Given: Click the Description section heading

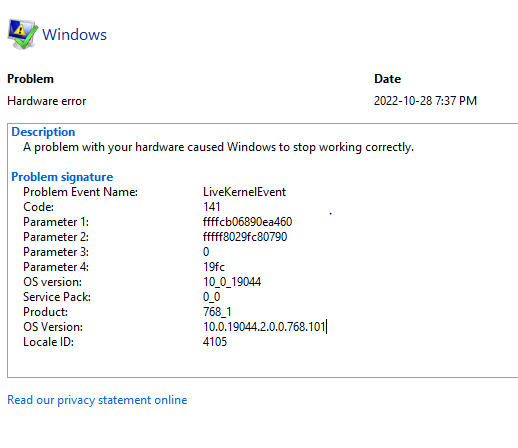Looking at the screenshot, I should click(x=43, y=132).
